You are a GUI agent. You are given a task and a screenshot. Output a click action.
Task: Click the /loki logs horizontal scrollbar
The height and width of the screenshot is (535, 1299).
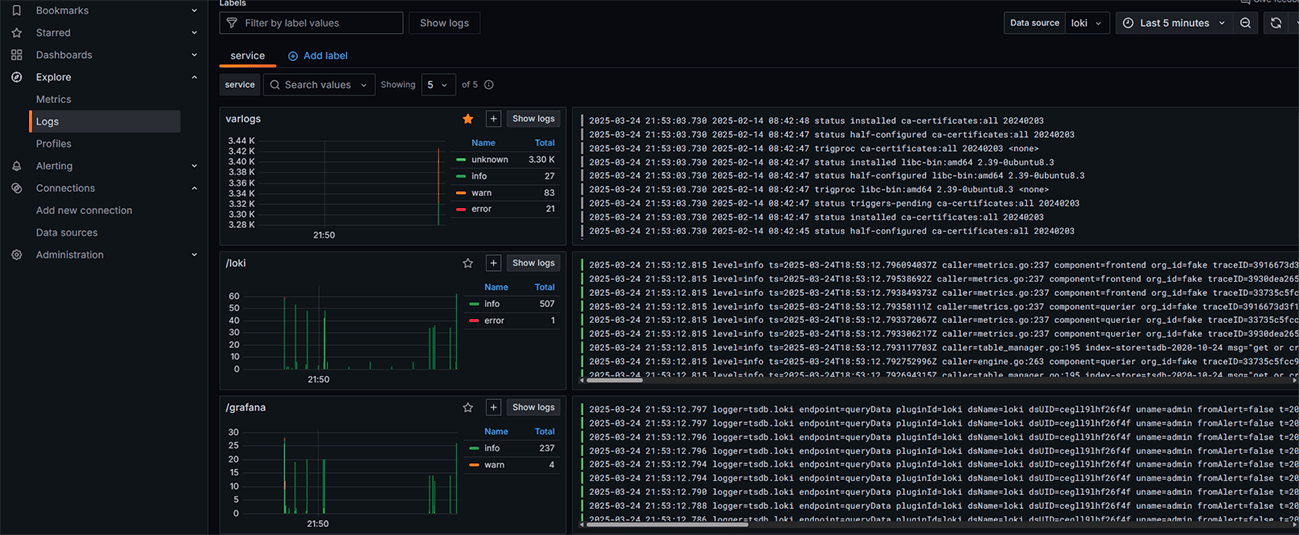click(614, 380)
